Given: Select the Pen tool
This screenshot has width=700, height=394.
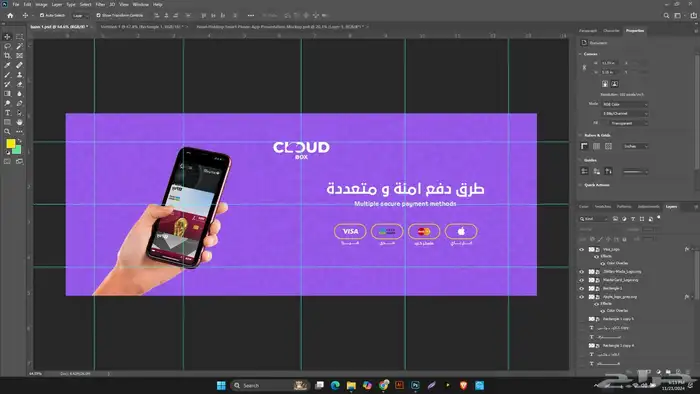Looking at the screenshot, I should pyautogui.click(x=19, y=103).
